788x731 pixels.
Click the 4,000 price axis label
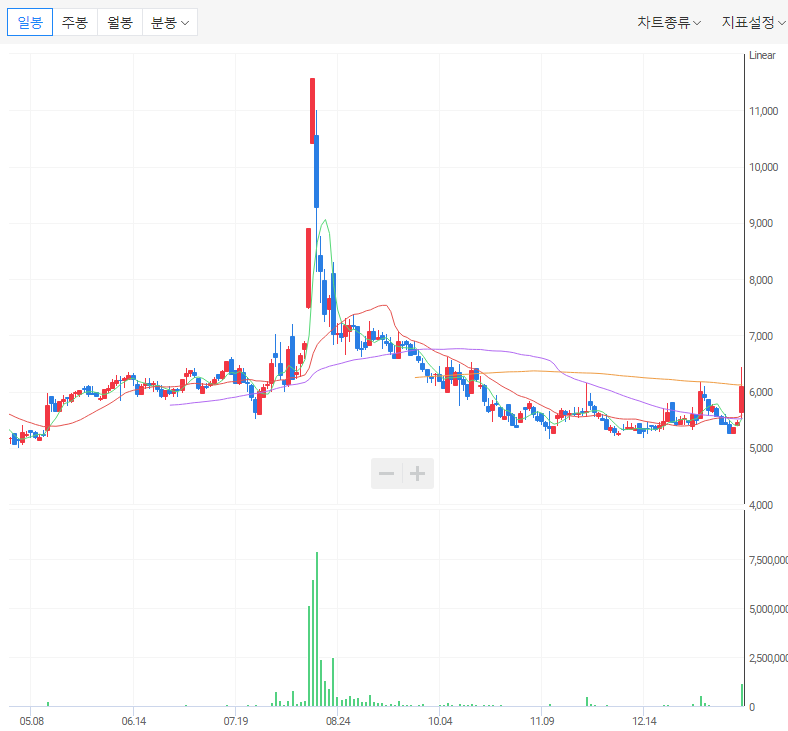click(x=761, y=505)
